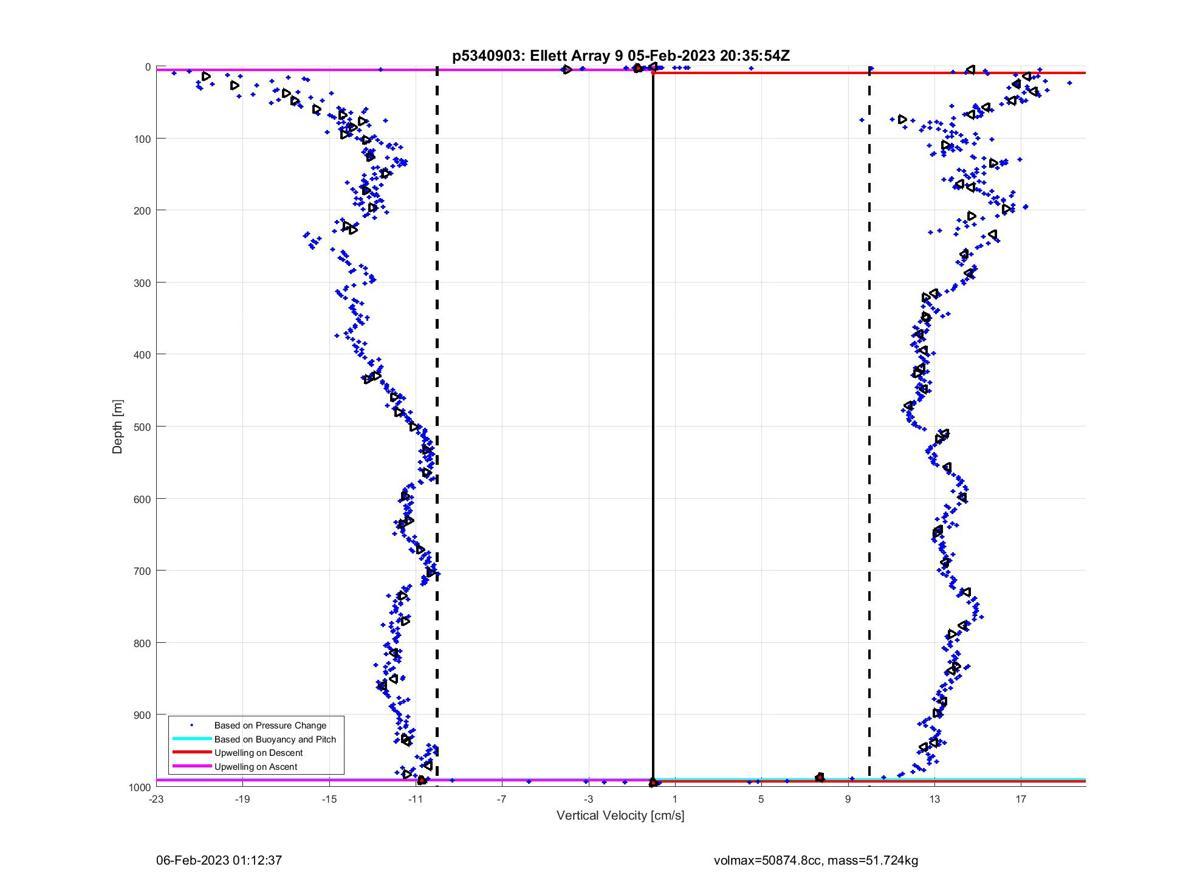The image size is (1200, 885).
Task: Click the cyan line swatch in legend
Action: [x=191, y=739]
